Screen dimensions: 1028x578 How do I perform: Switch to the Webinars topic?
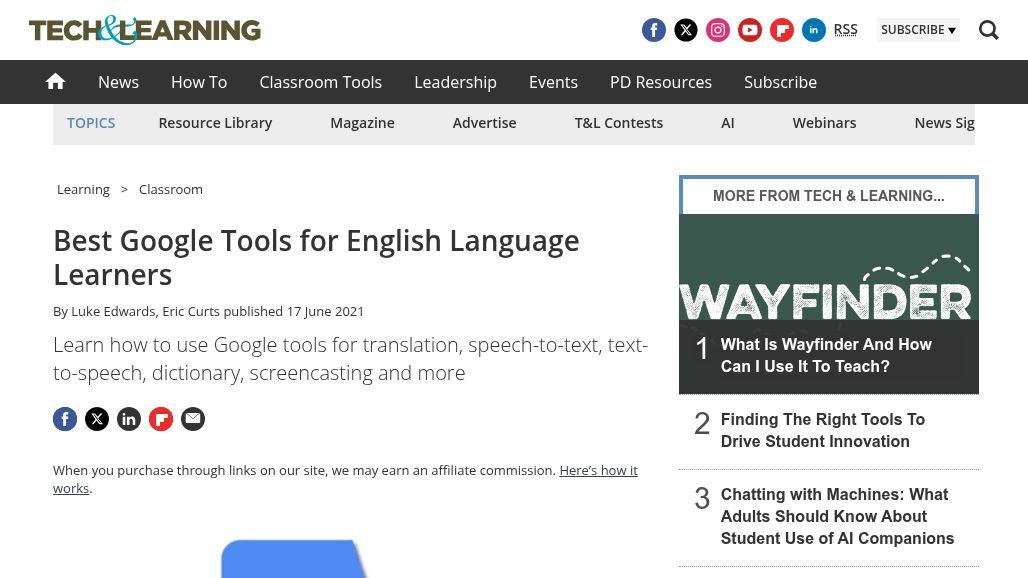(x=824, y=122)
